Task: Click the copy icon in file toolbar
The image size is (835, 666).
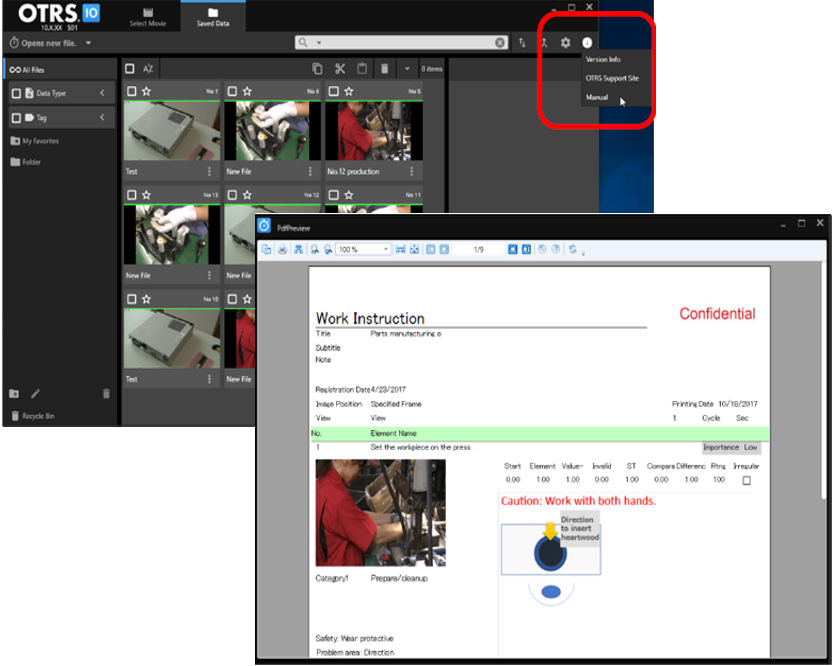Action: click(317, 69)
